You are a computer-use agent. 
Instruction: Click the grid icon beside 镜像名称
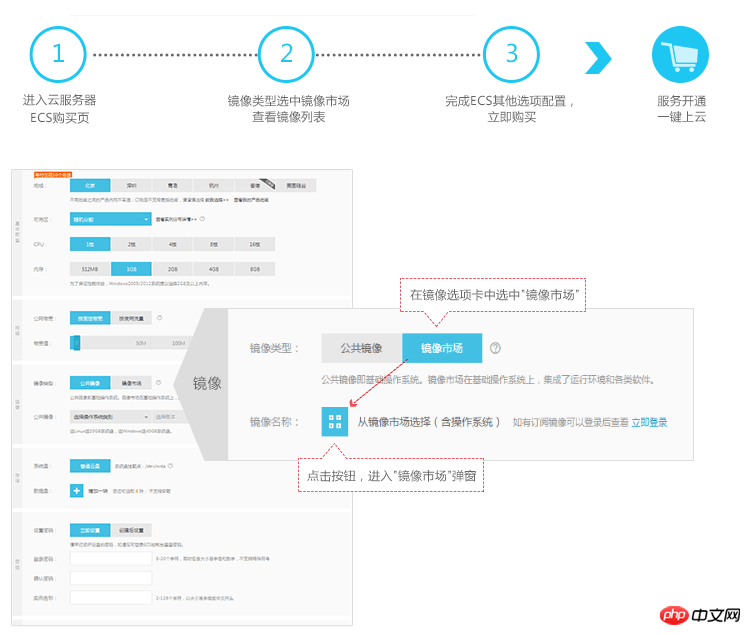(335, 421)
